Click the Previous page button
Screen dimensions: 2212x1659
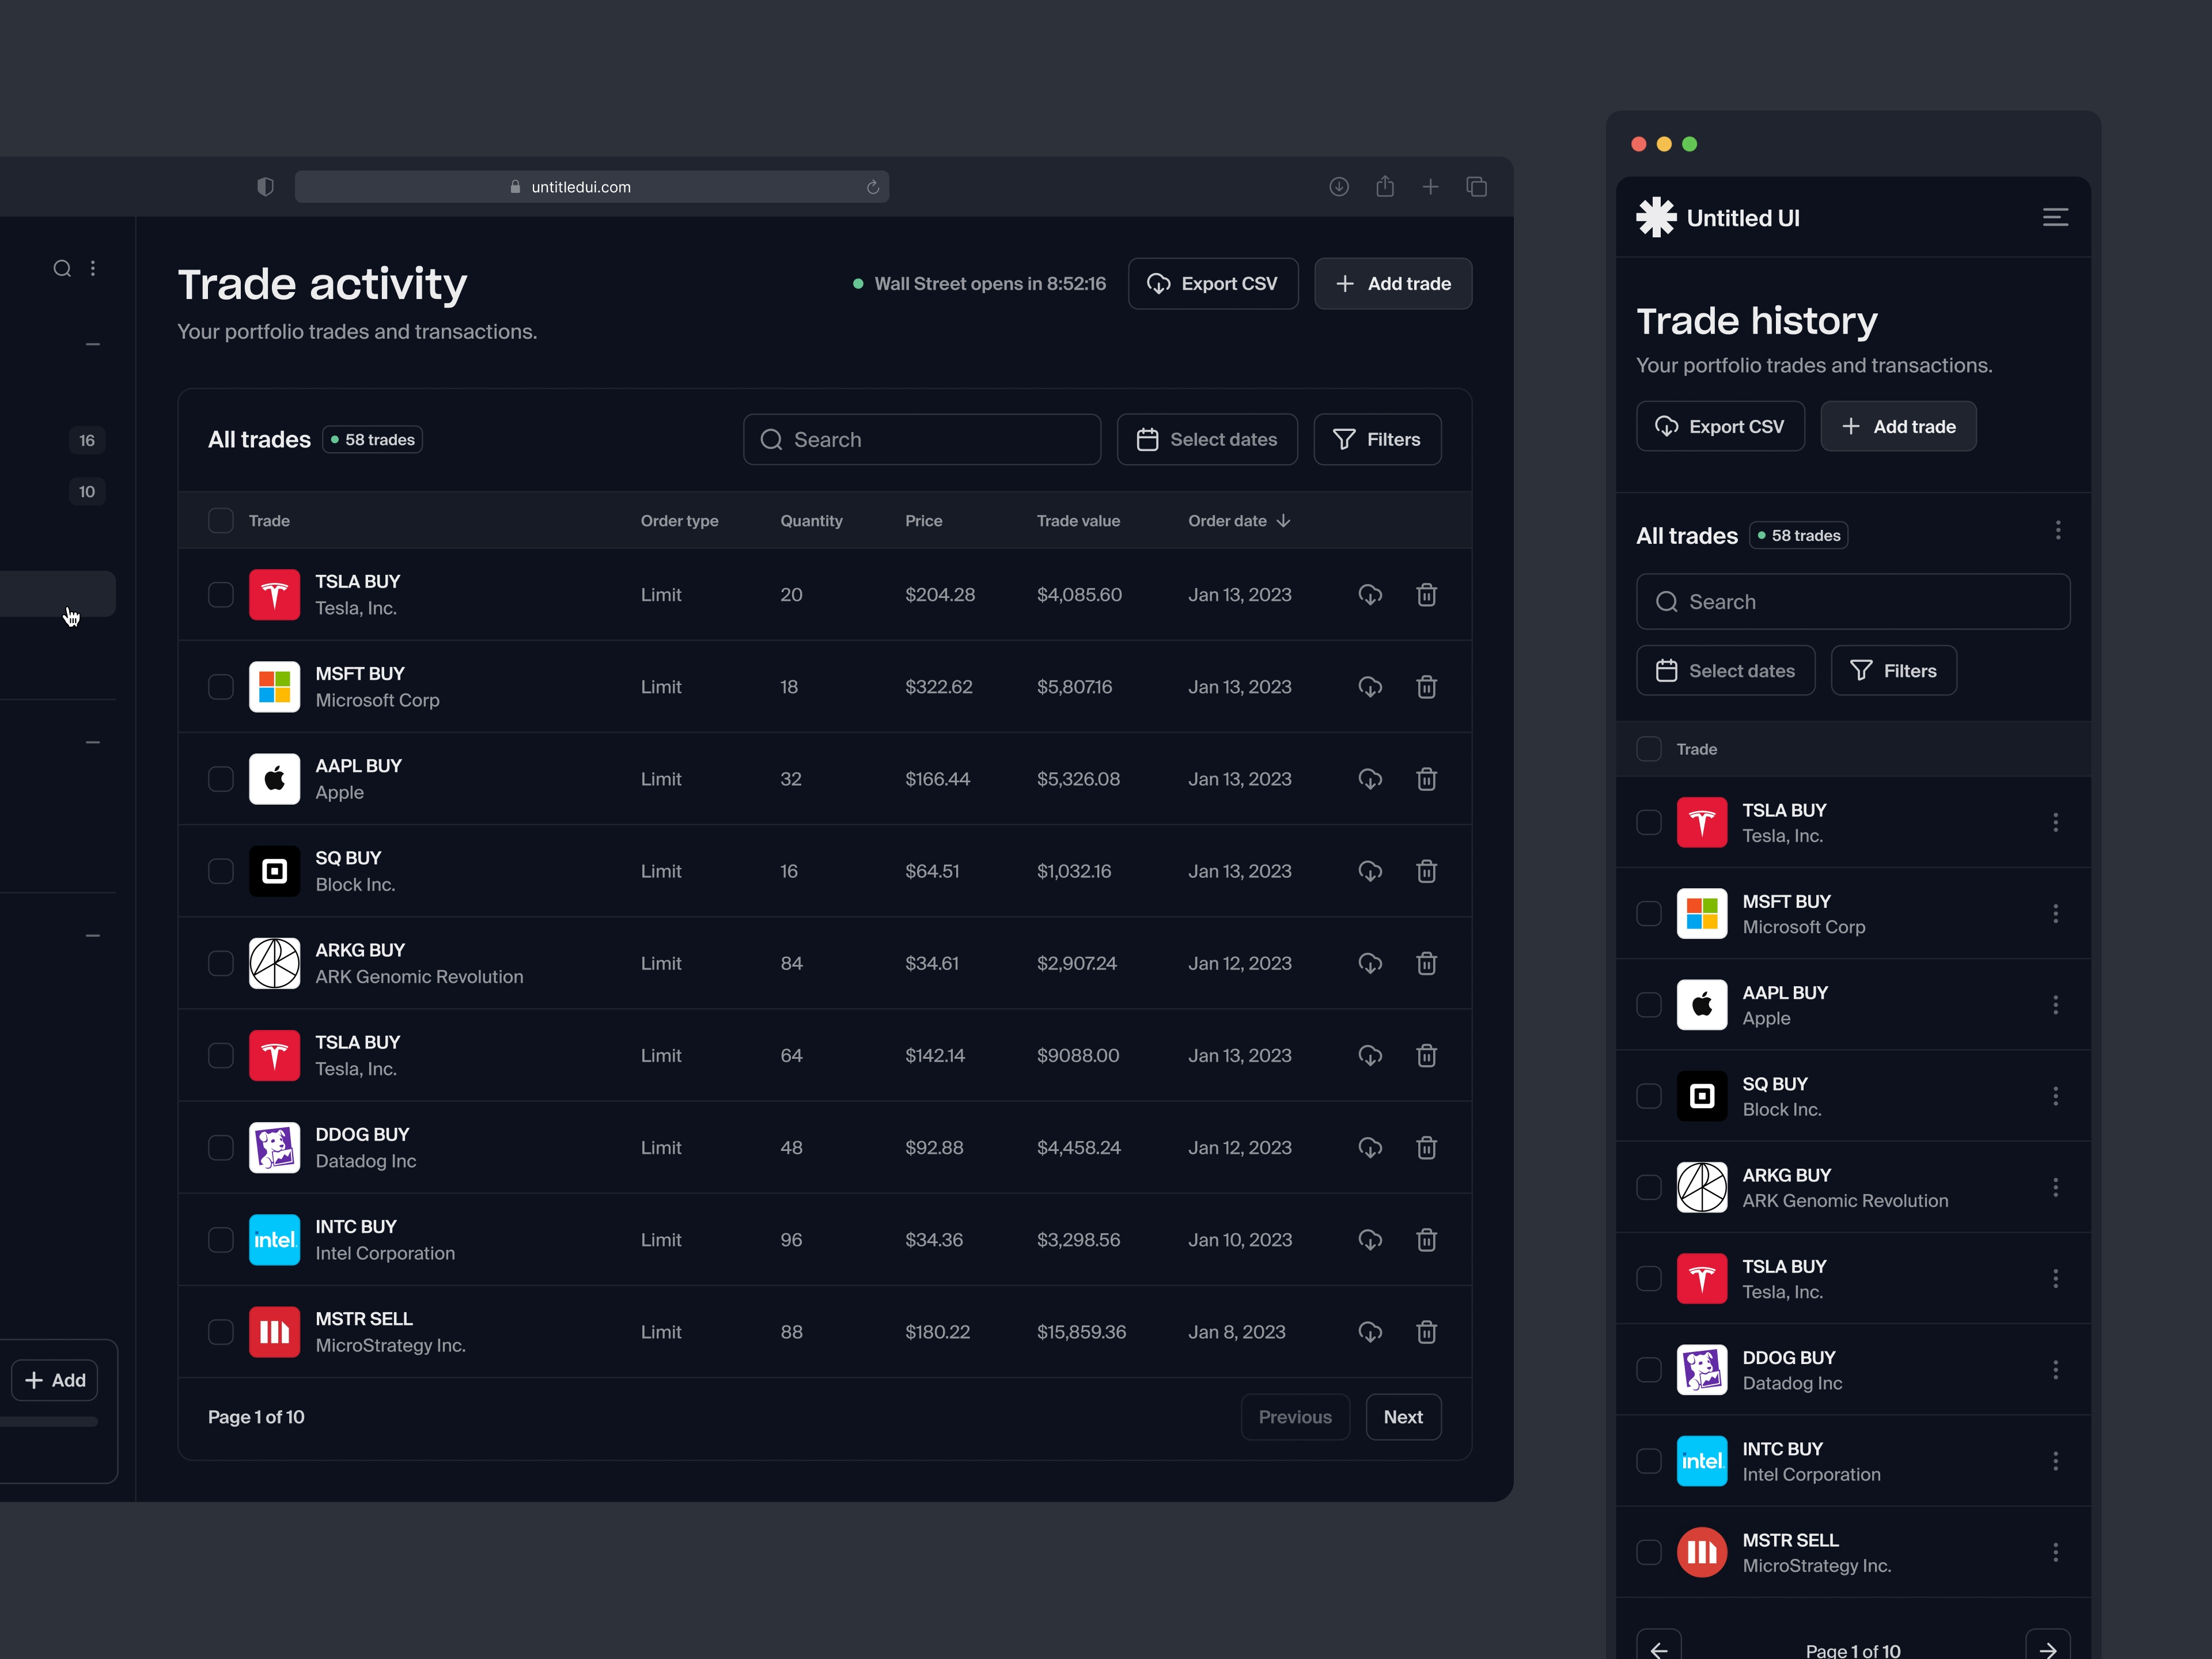1295,1417
